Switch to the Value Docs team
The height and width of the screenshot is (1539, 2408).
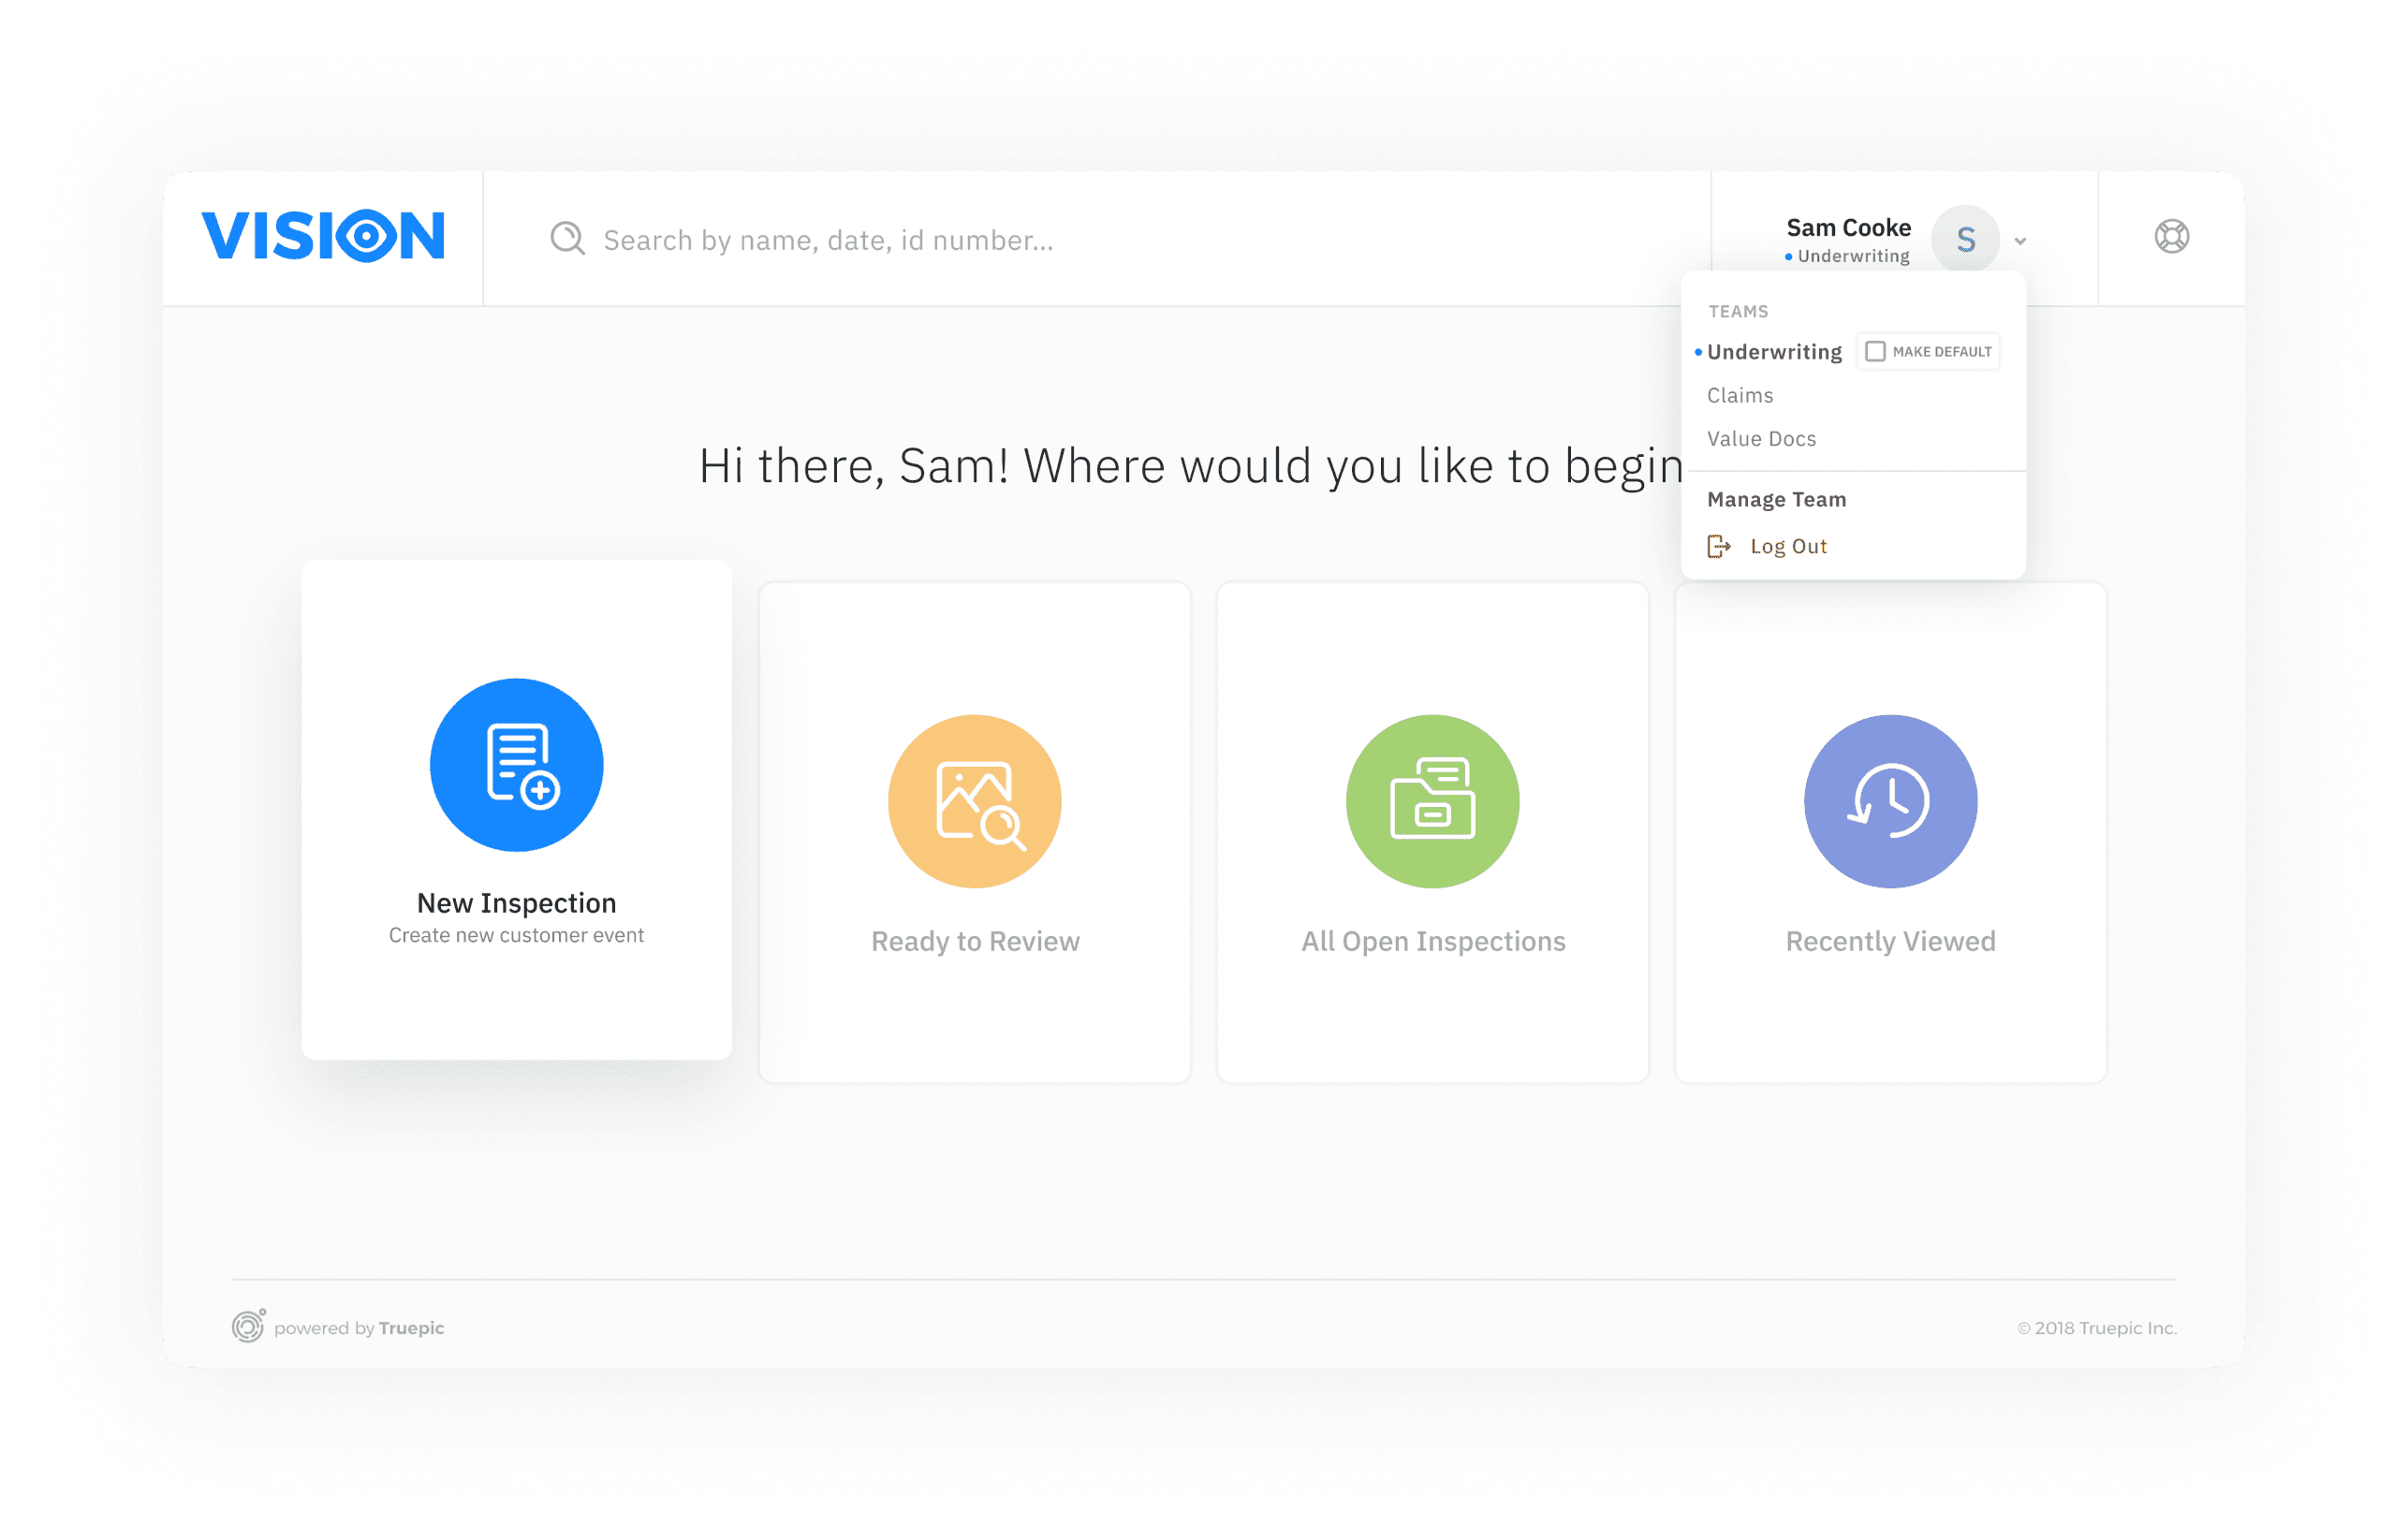1761,438
